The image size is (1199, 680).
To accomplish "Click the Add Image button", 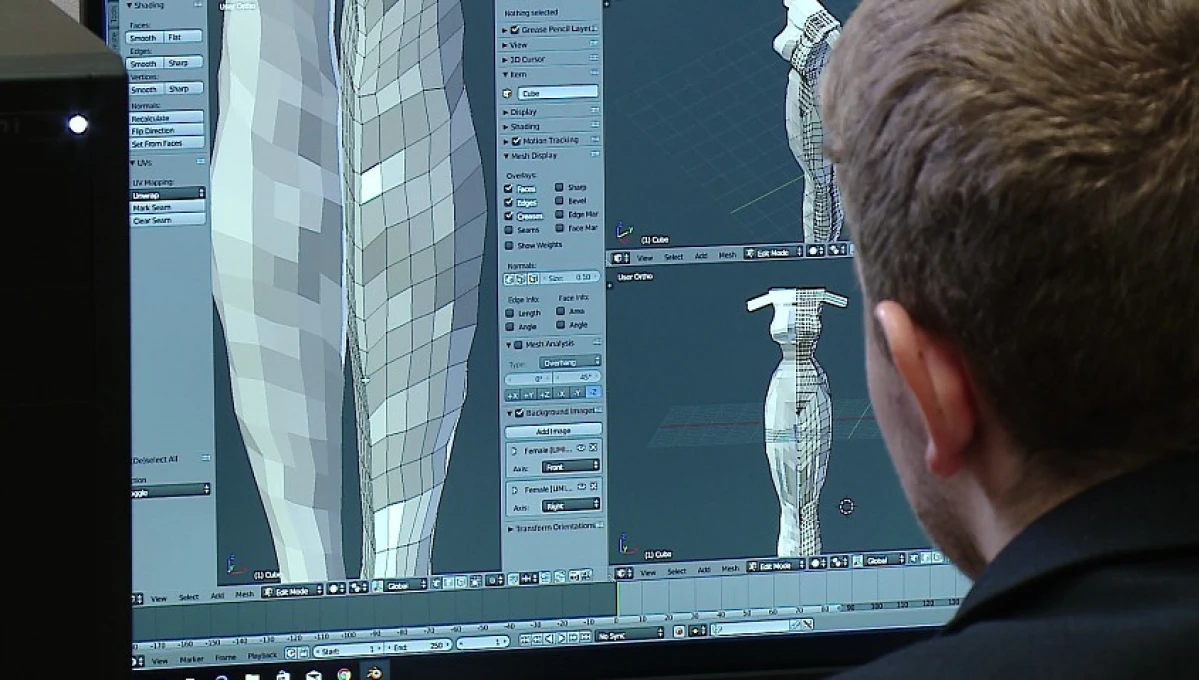I will click(x=553, y=431).
